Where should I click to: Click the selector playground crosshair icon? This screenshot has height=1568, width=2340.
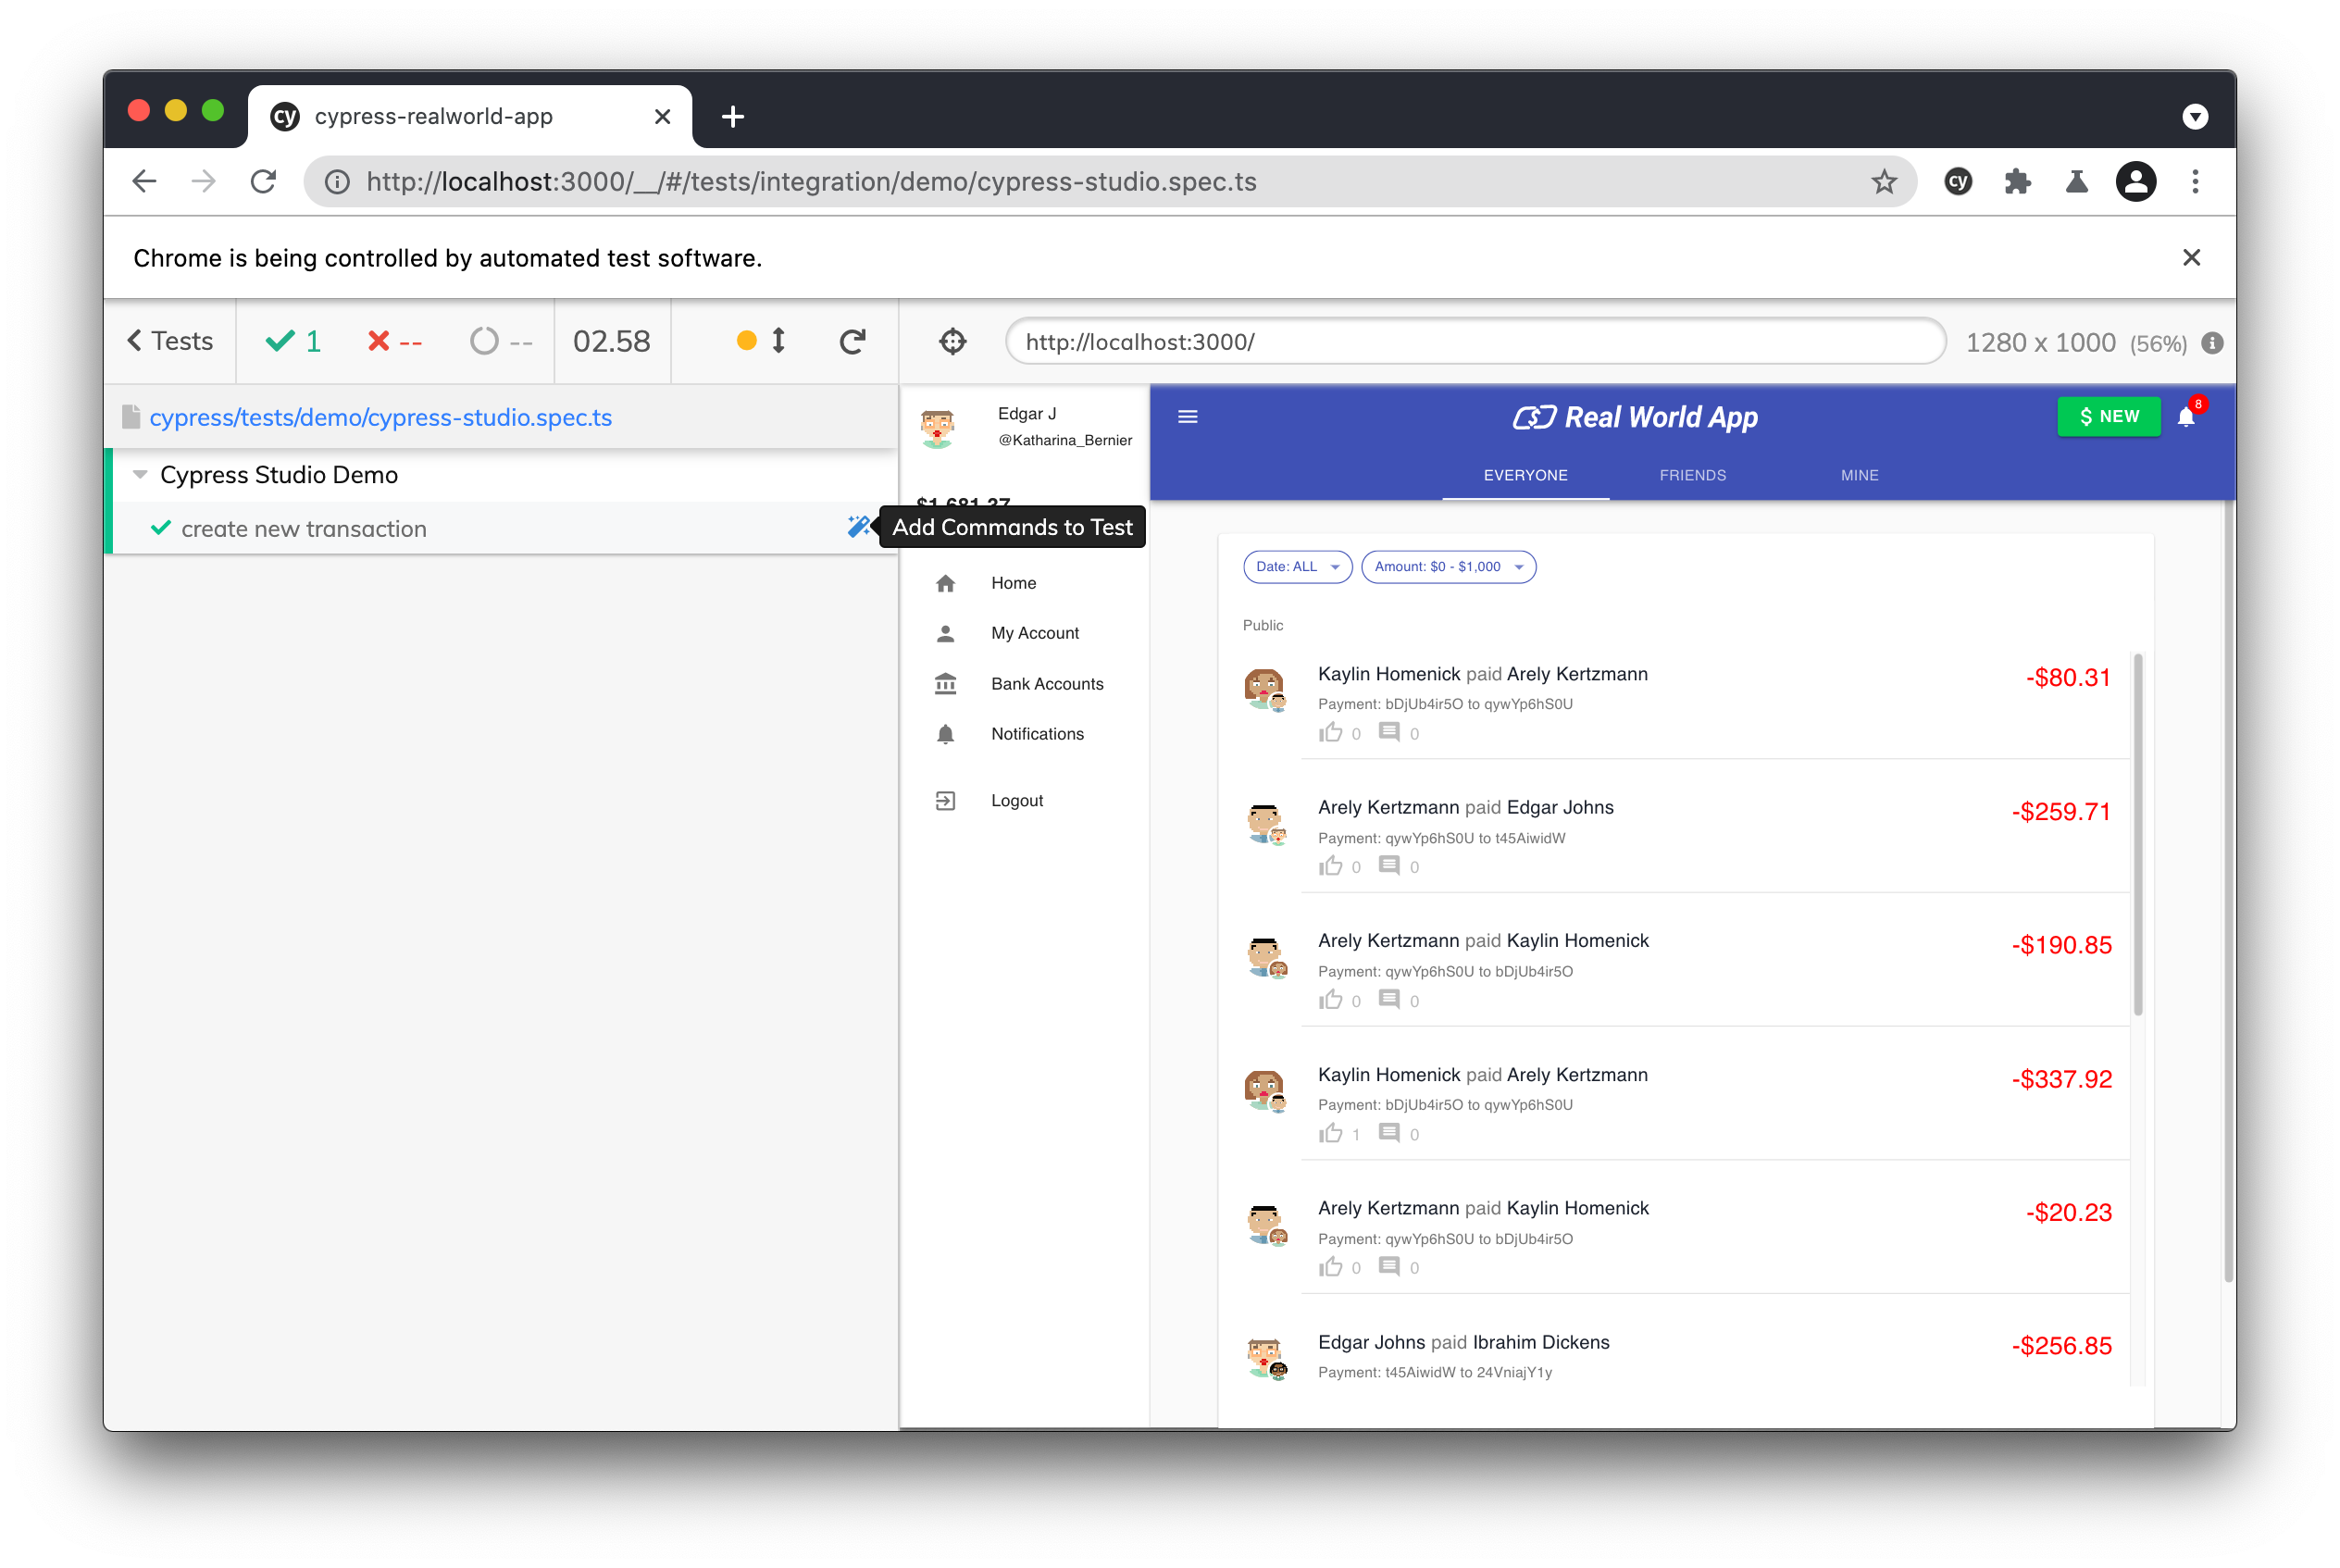click(952, 342)
